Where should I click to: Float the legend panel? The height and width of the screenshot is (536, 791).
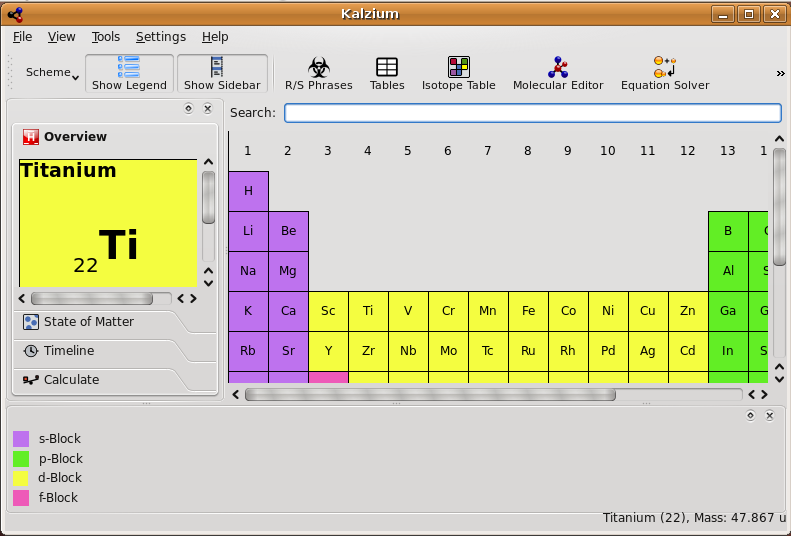point(750,415)
